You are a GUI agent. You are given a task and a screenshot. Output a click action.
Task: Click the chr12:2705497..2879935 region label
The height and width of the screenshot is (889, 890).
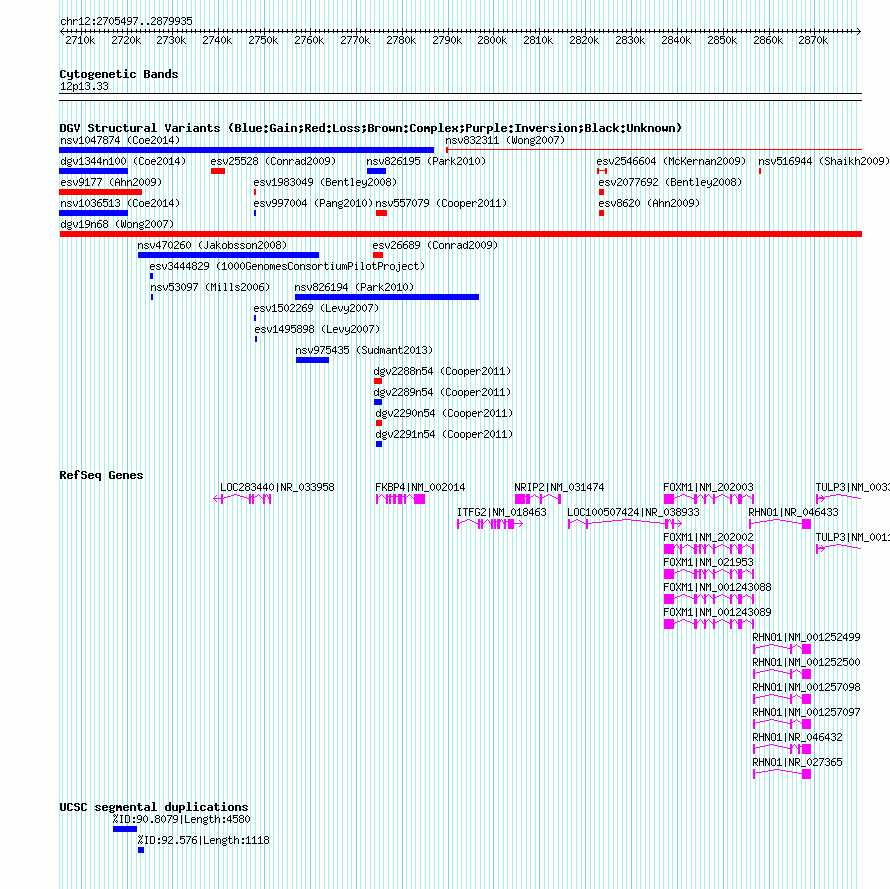coord(126,21)
